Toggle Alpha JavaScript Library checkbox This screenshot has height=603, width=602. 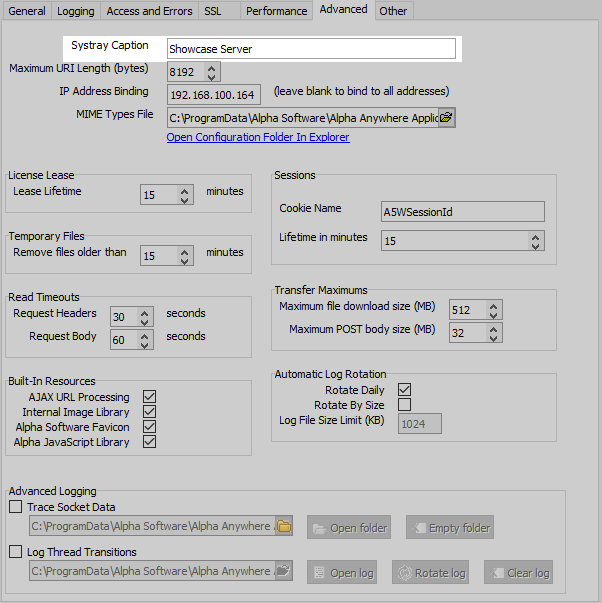tap(149, 441)
